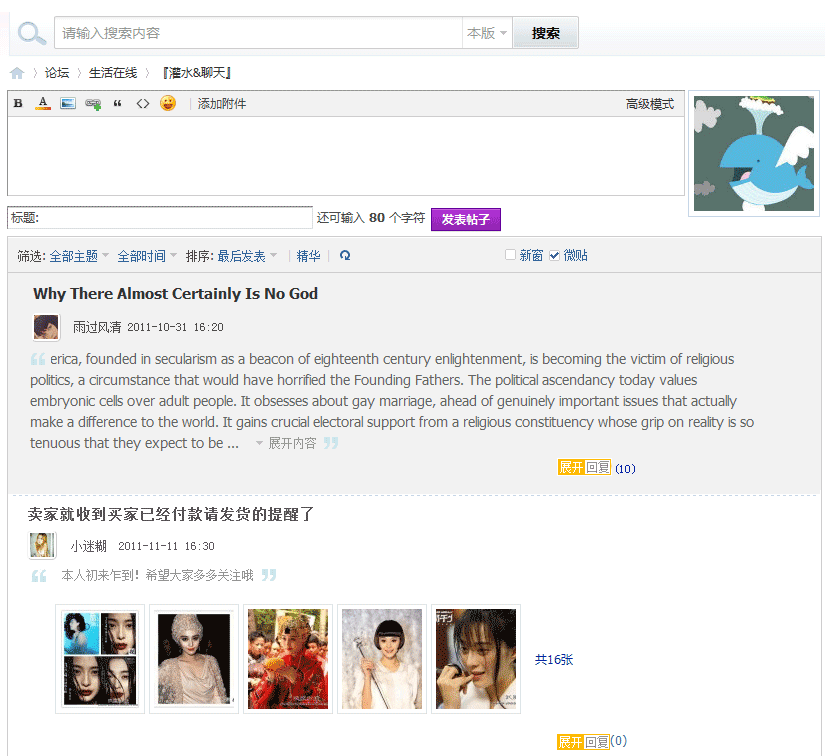Open 小迷糊 user avatar
The image size is (825, 756).
coord(42,545)
